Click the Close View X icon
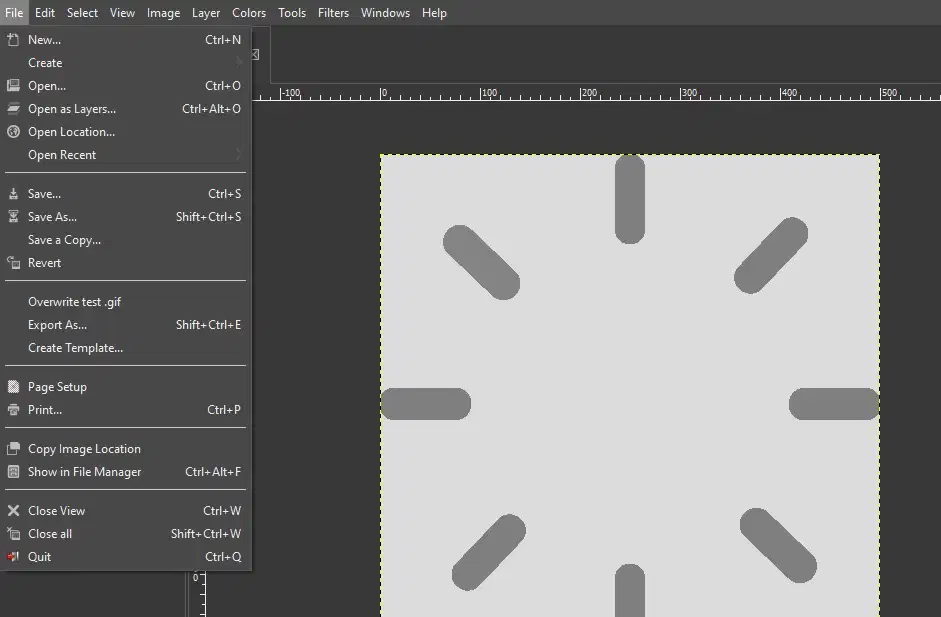The width and height of the screenshot is (941, 617). coord(13,510)
